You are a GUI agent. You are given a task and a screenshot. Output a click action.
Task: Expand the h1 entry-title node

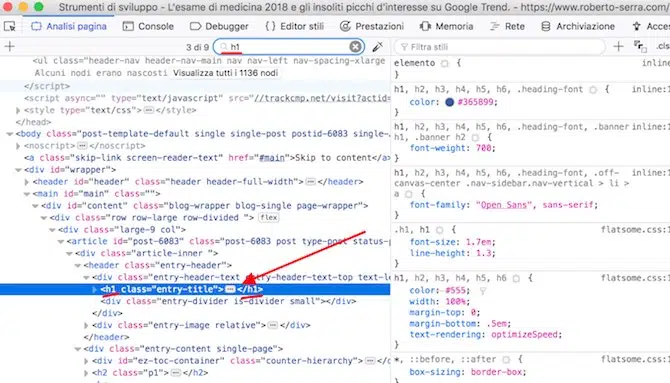pyautogui.click(x=95, y=289)
